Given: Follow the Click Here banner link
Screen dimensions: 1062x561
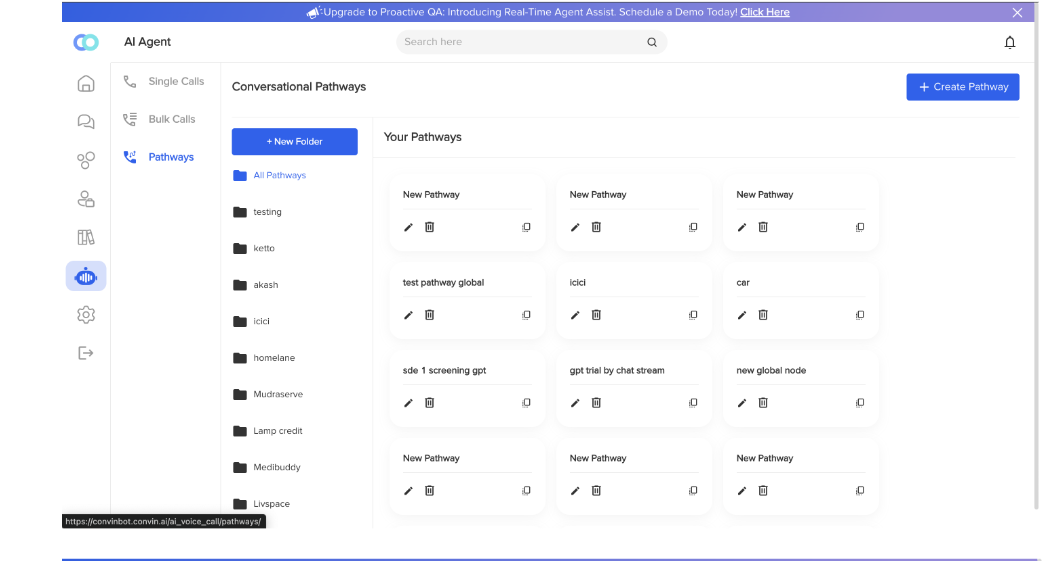Looking at the screenshot, I should coord(765,12).
